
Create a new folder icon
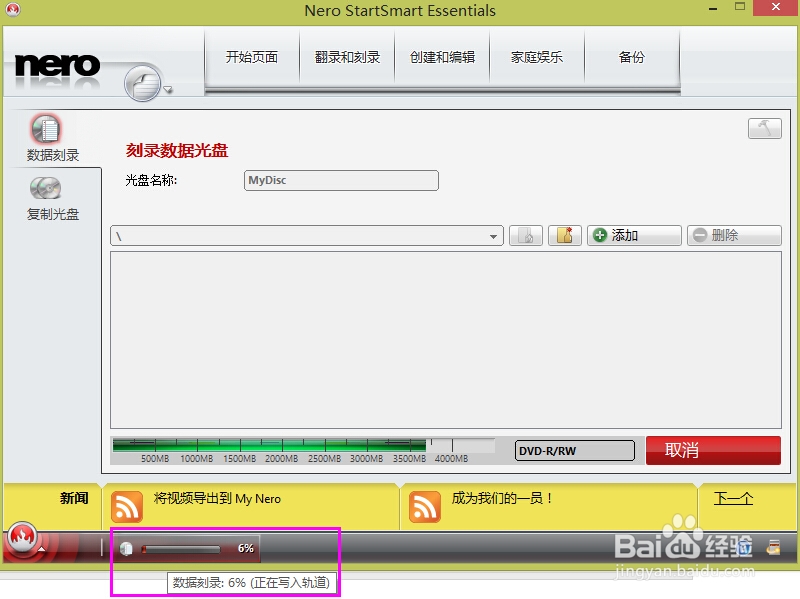564,236
